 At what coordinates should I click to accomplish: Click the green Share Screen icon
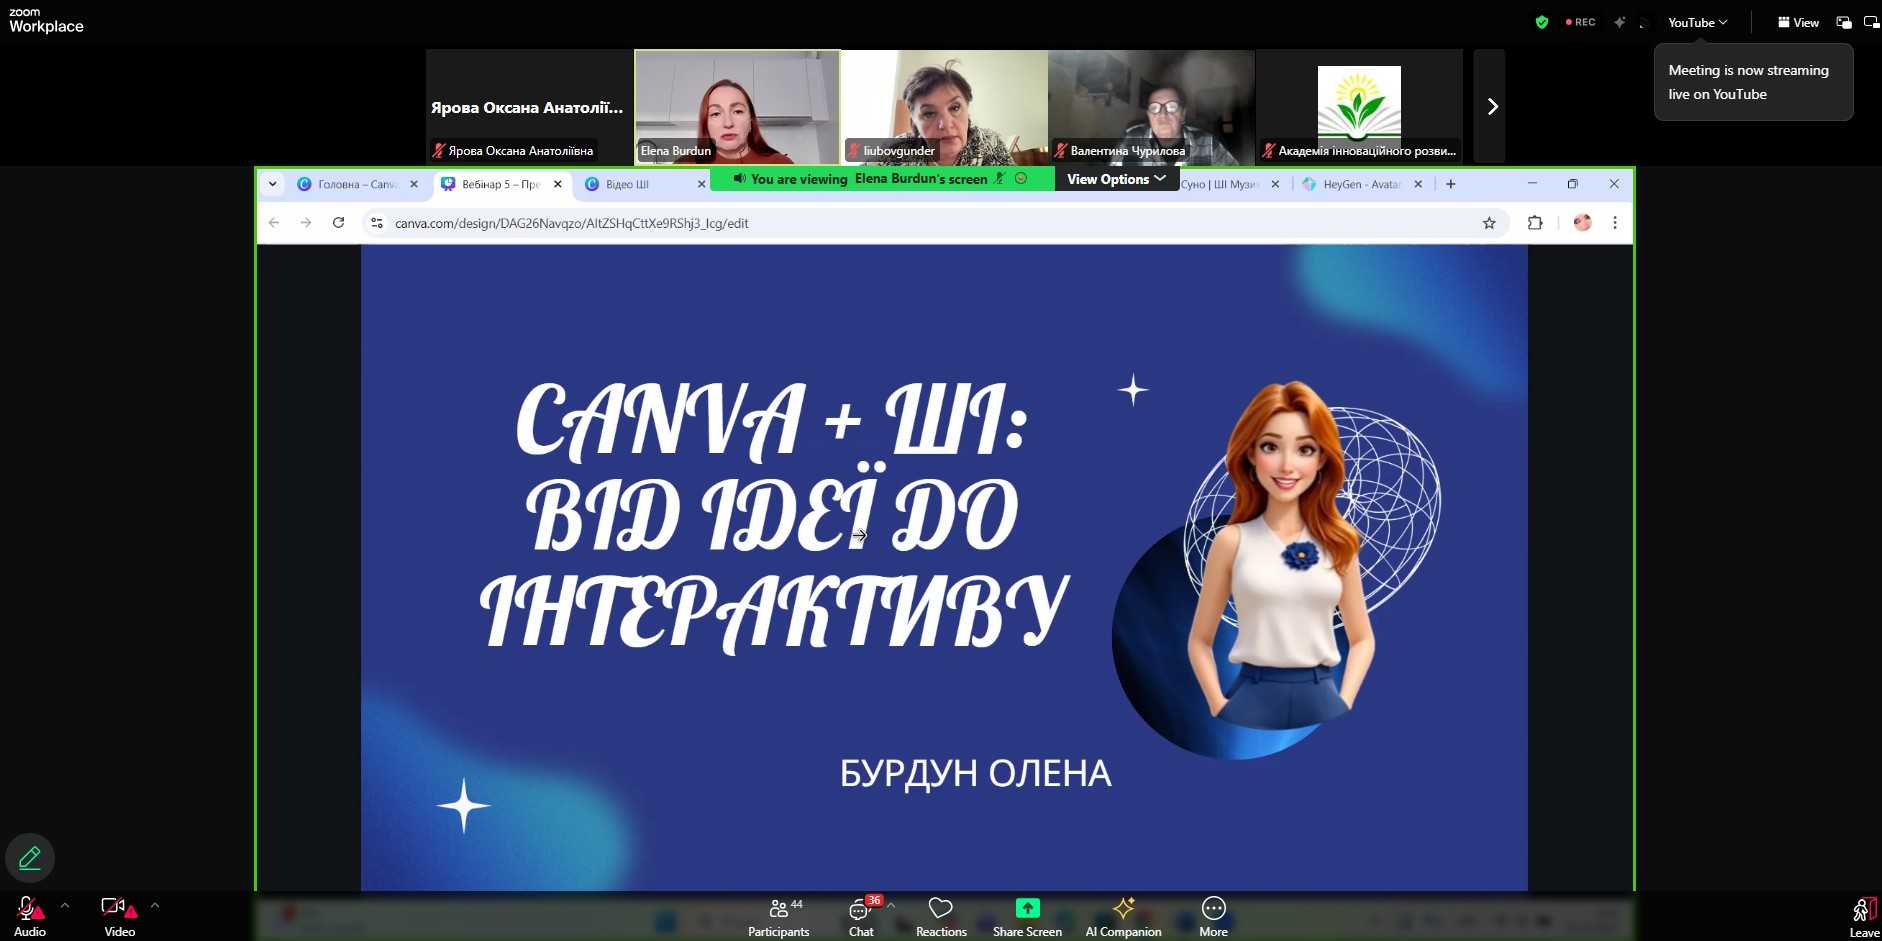coord(1027,908)
